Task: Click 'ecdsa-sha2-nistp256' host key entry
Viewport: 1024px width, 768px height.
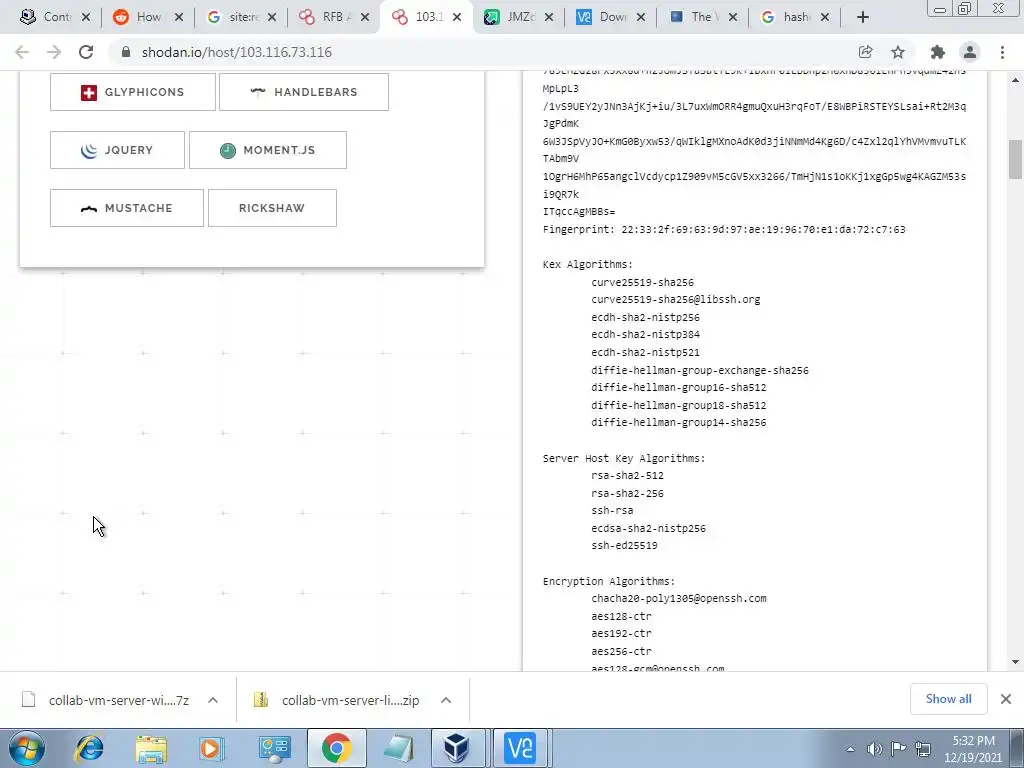Action: click(648, 528)
